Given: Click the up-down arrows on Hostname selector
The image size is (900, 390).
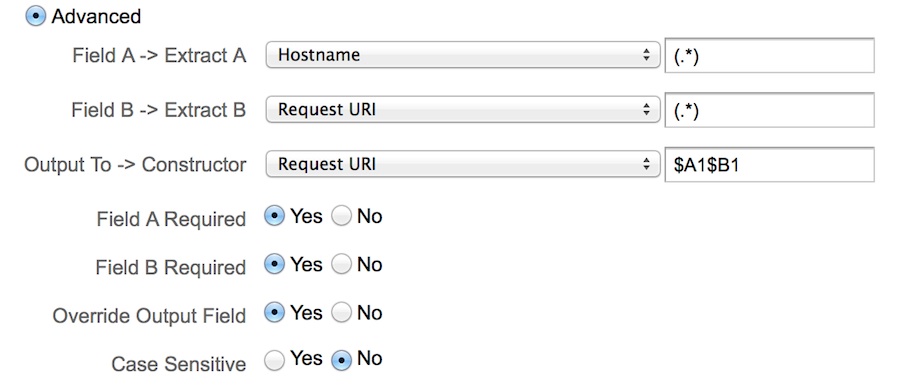Looking at the screenshot, I should pyautogui.click(x=646, y=55).
